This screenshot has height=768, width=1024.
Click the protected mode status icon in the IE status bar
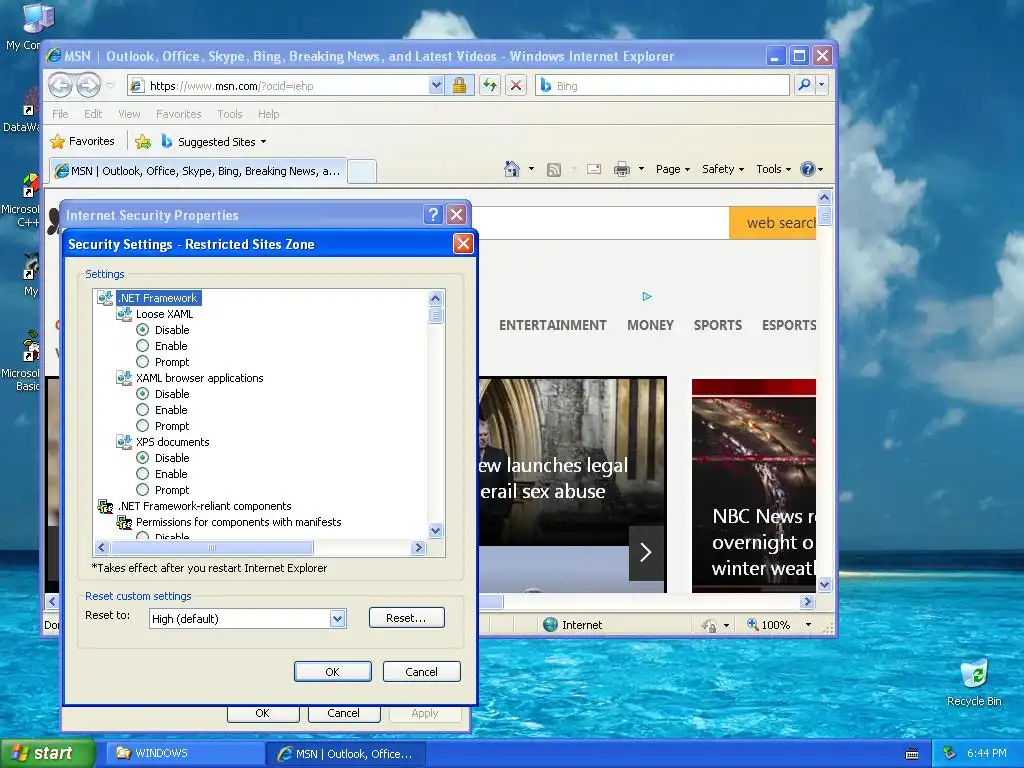click(709, 625)
